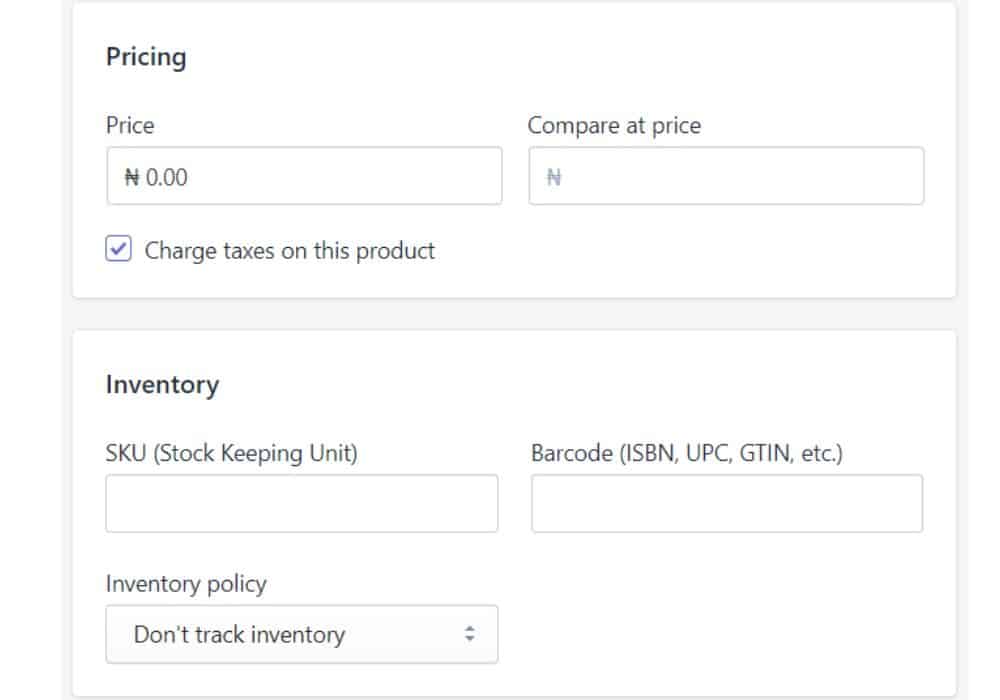Click the 'Price' field label
Viewport: 1000px width, 700px height.
130,126
